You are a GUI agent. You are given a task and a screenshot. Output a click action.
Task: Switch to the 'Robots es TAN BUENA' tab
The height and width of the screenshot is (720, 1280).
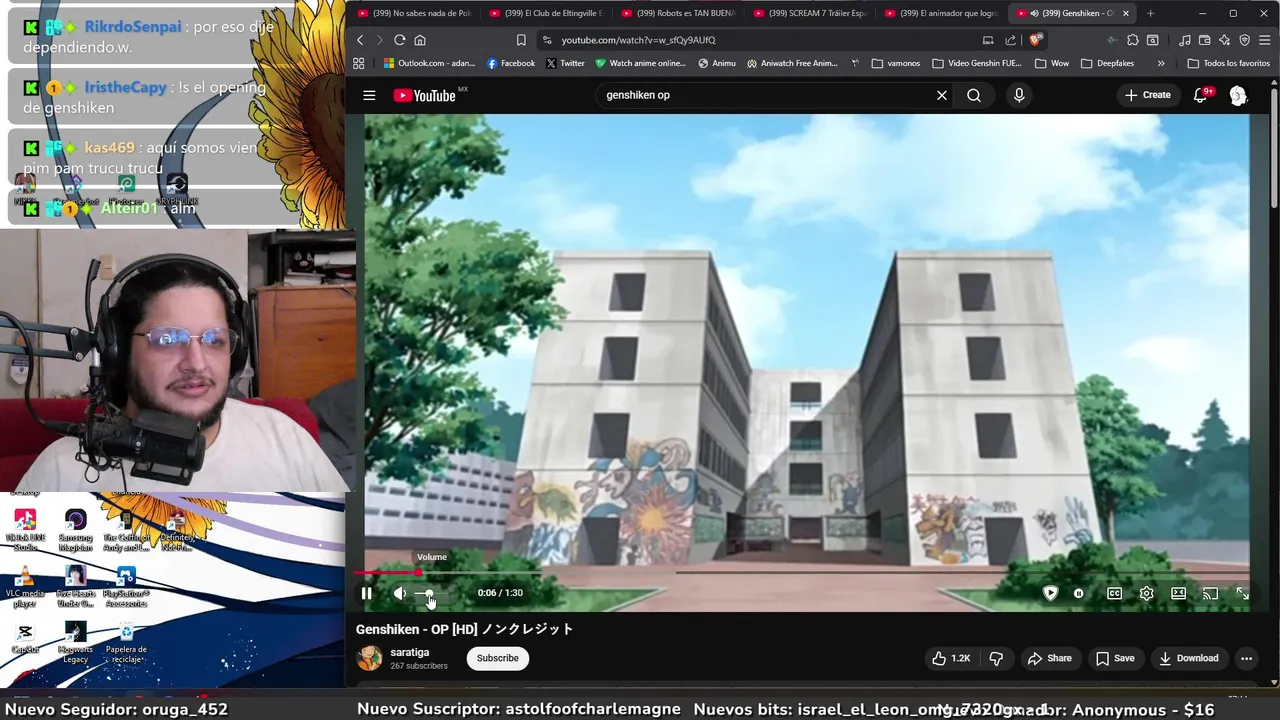677,13
